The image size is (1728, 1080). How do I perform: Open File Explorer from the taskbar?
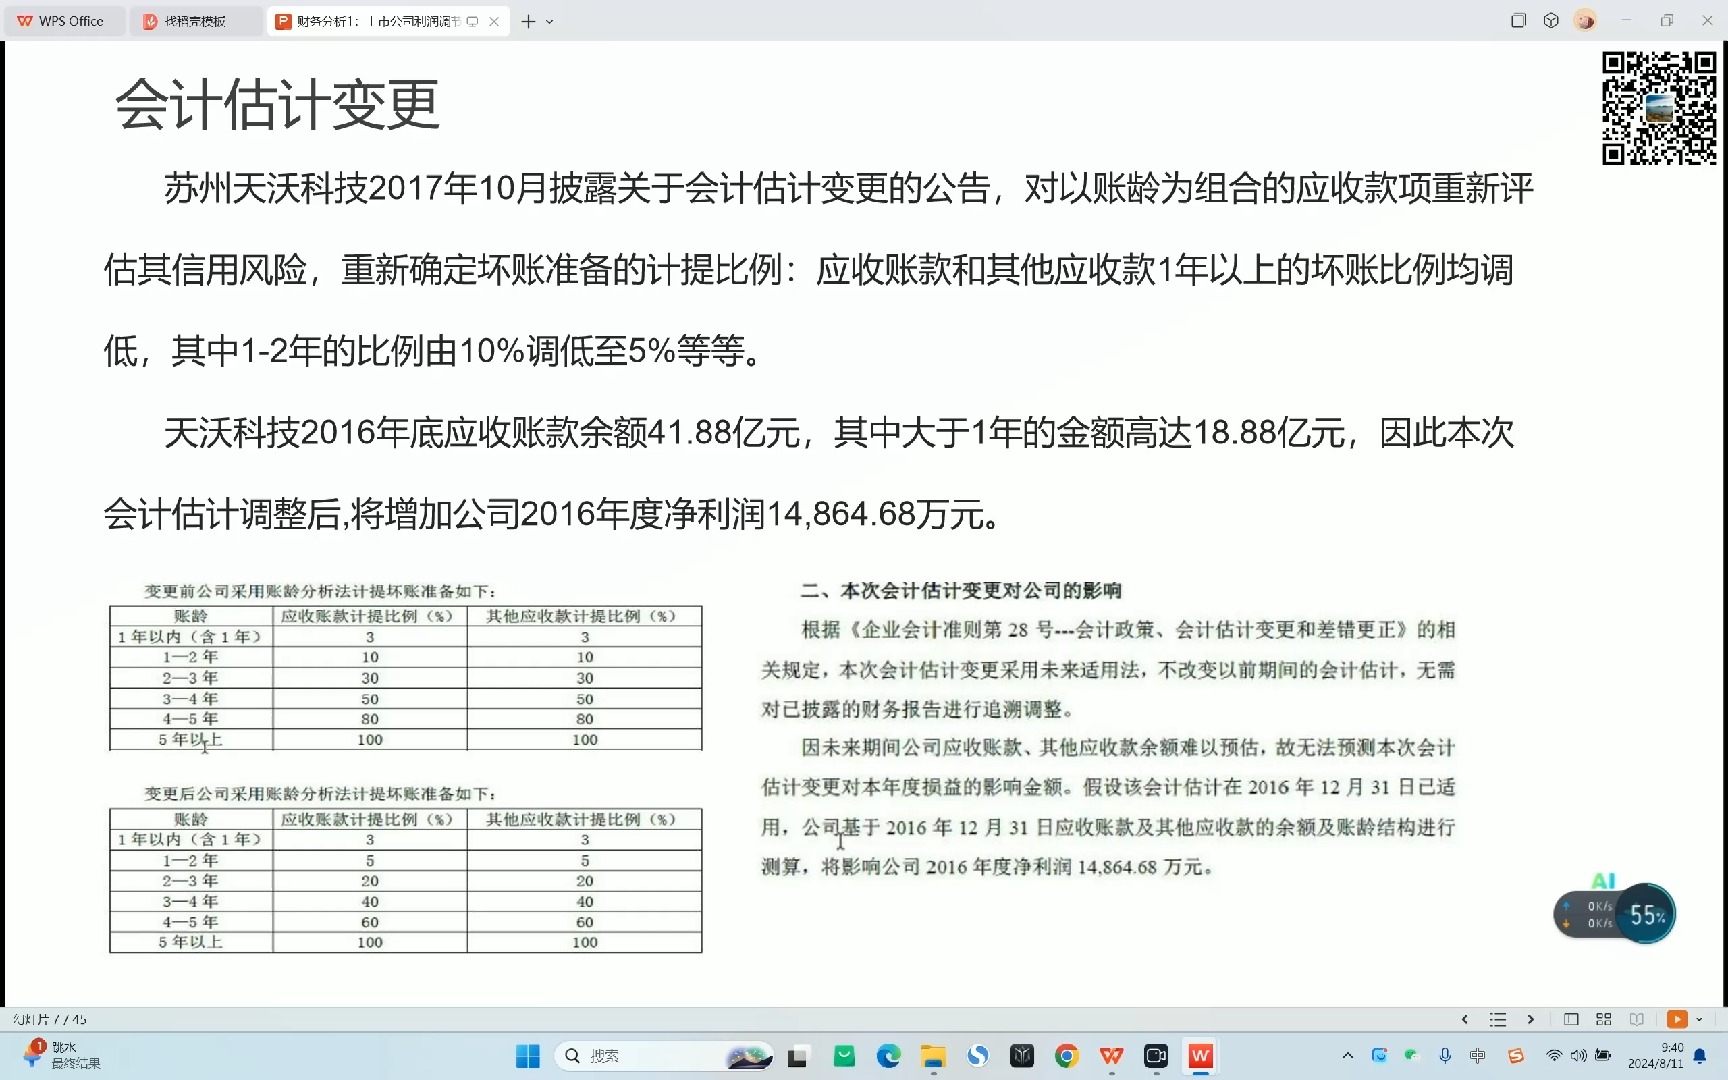pos(933,1056)
